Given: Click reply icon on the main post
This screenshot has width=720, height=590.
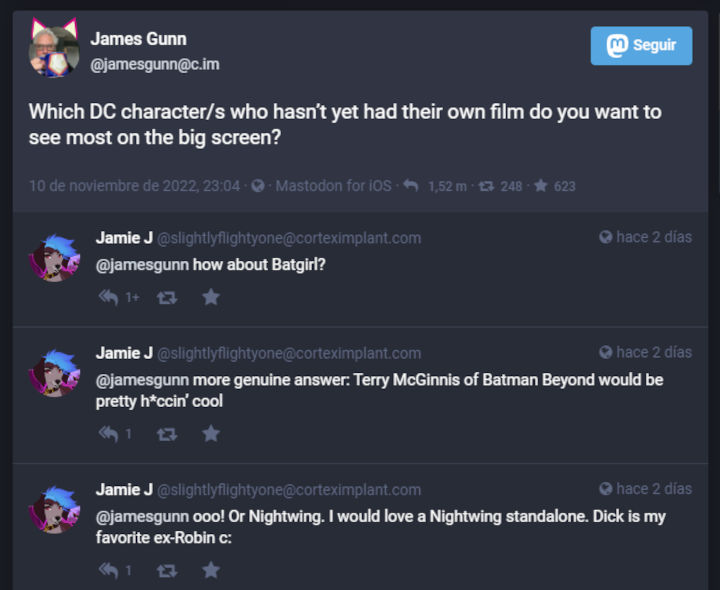Looking at the screenshot, I should coord(410,186).
